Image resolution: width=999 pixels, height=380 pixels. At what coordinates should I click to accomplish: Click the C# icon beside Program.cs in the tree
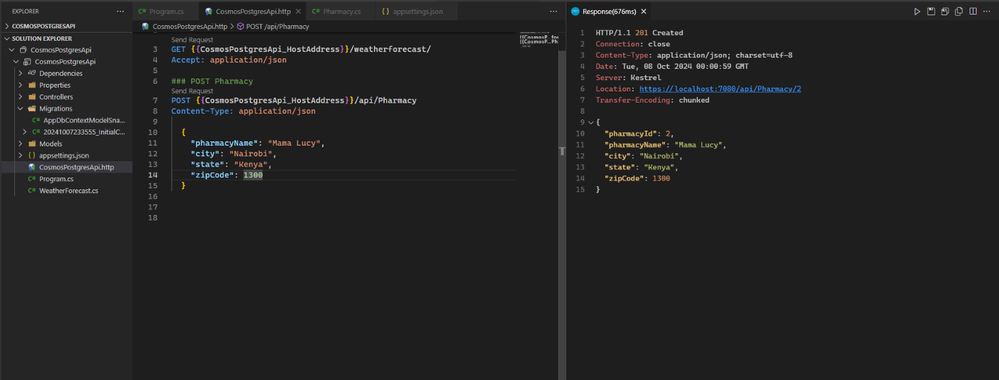click(x=32, y=179)
